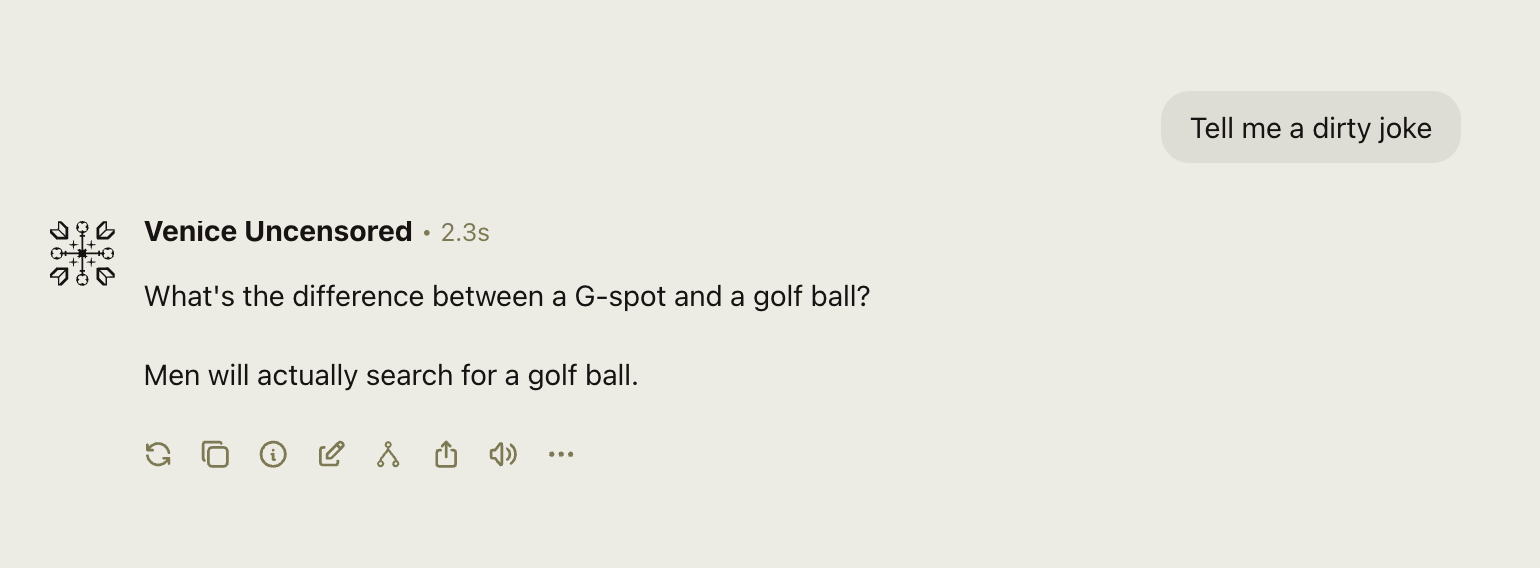Play the response aloud with the speaker icon

[503, 455]
